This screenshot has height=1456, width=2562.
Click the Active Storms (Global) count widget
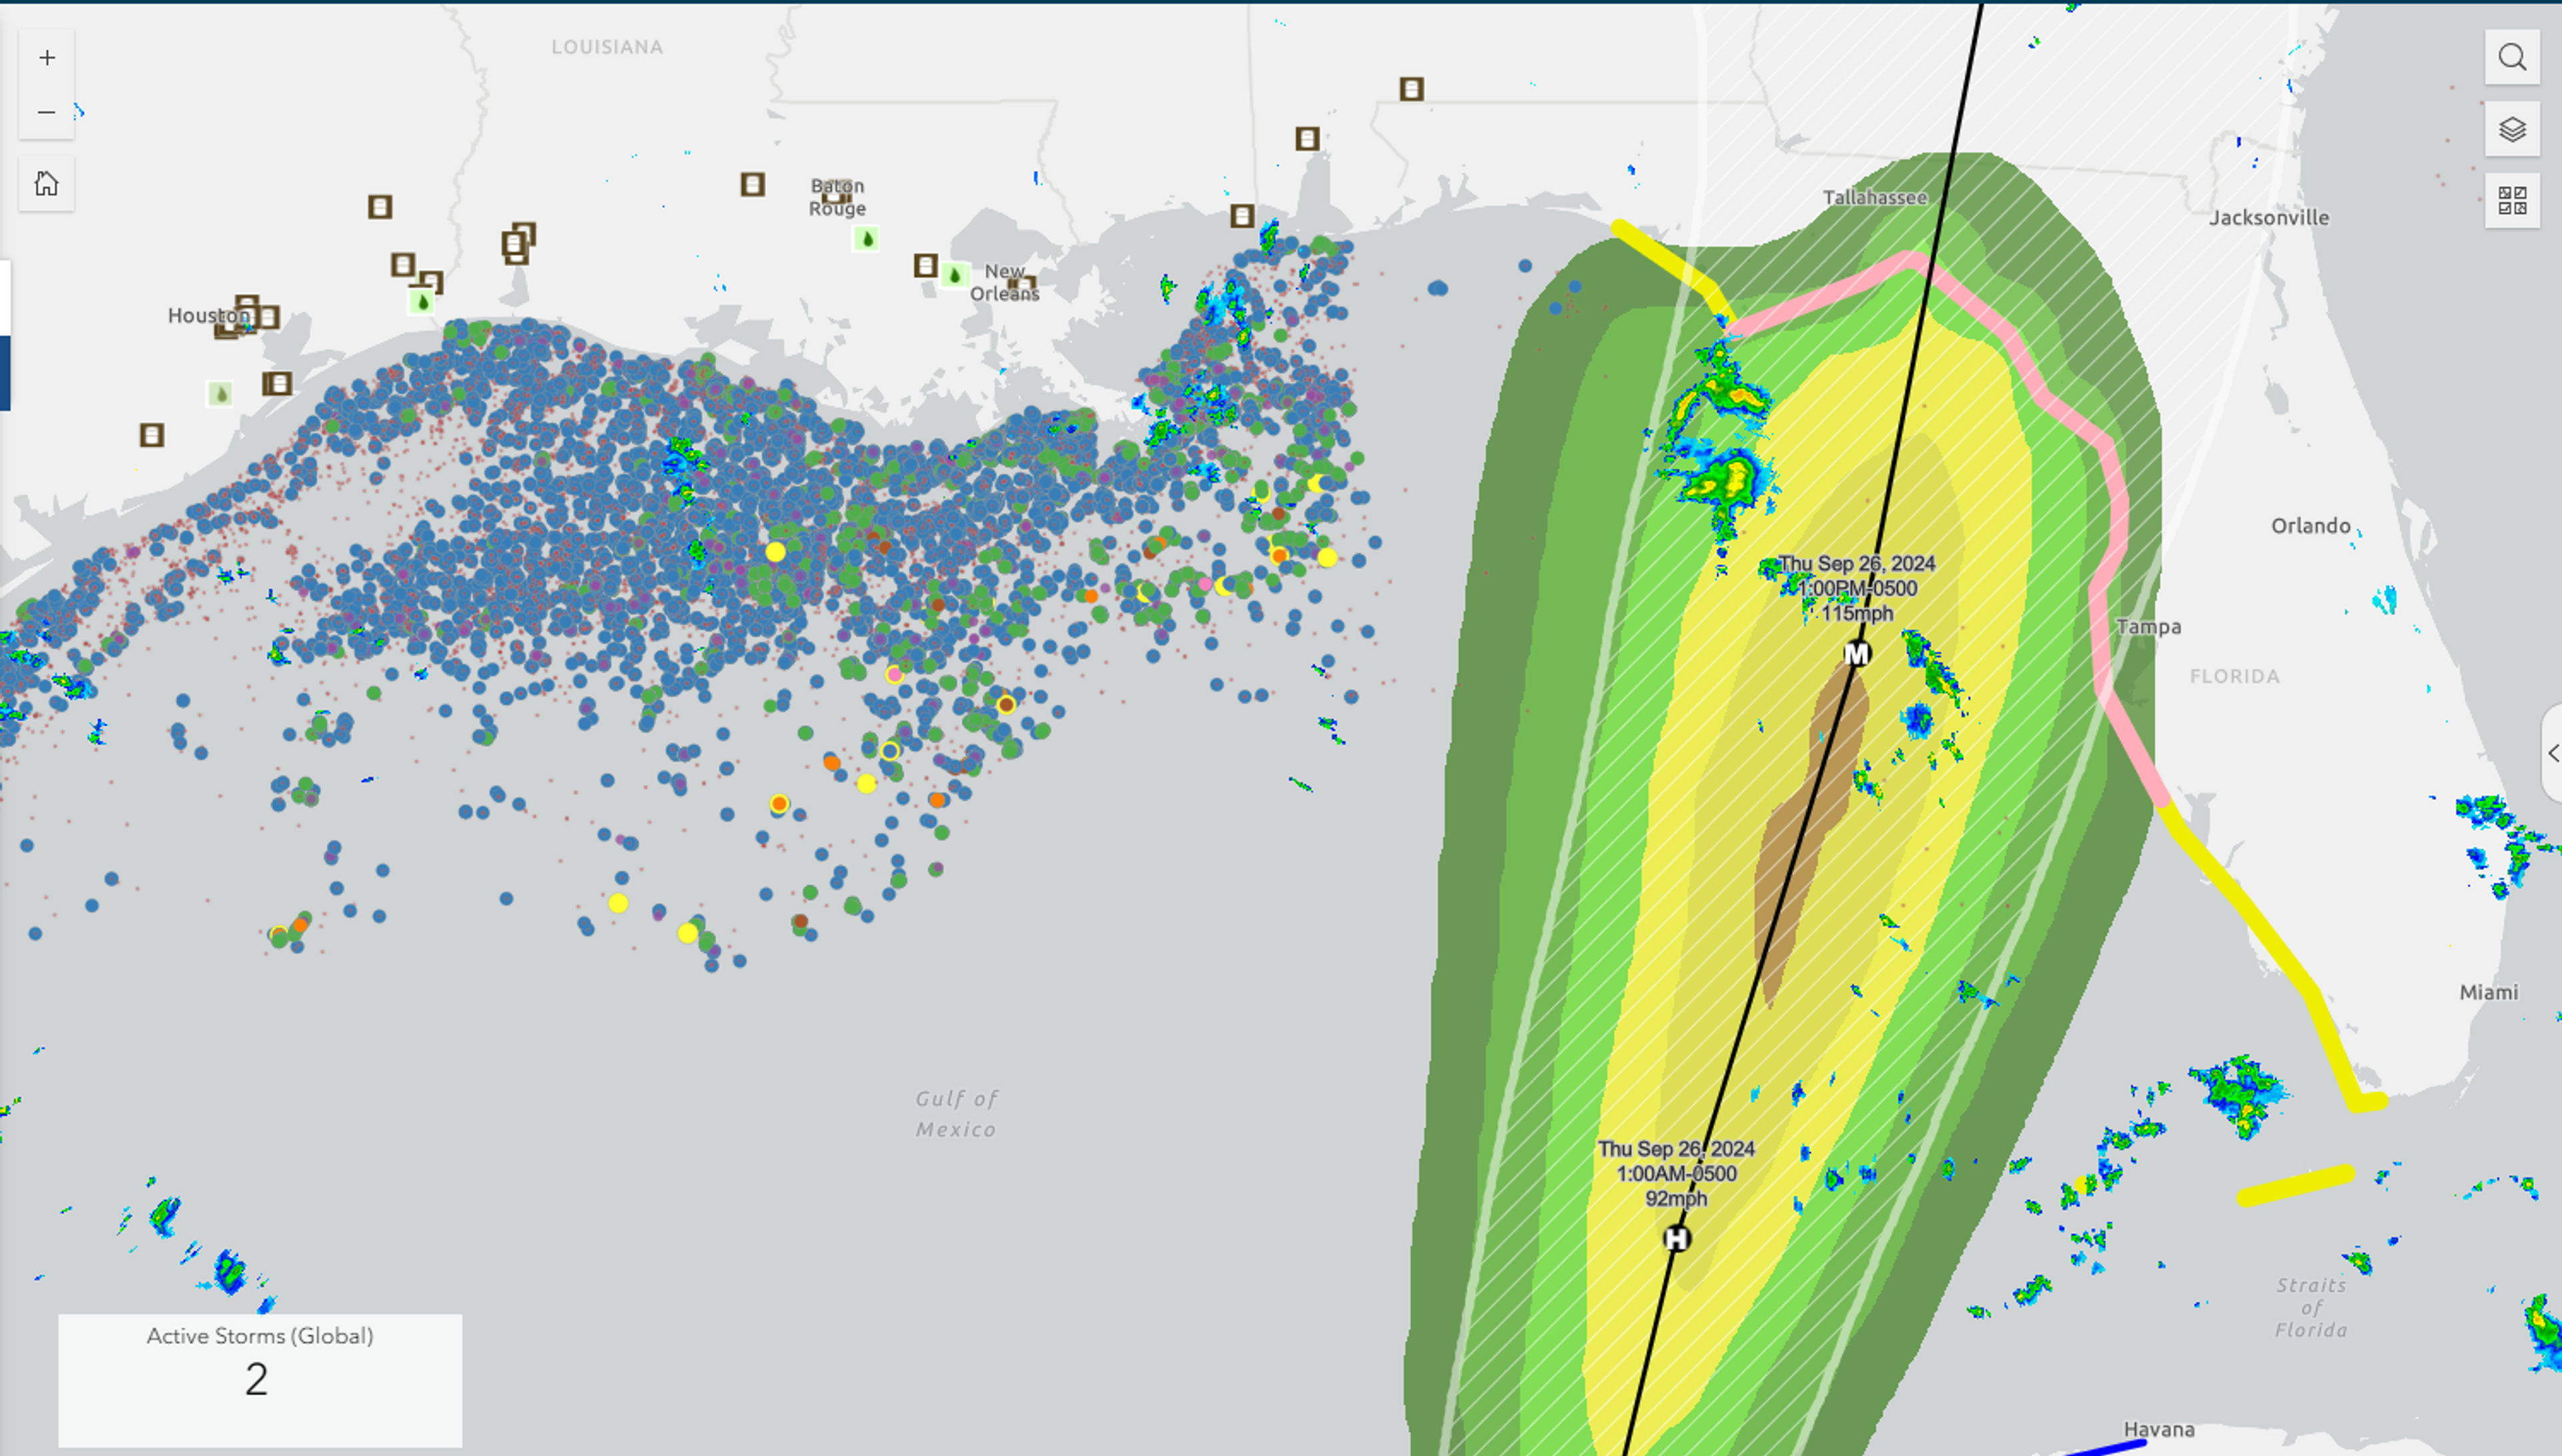[x=260, y=1380]
